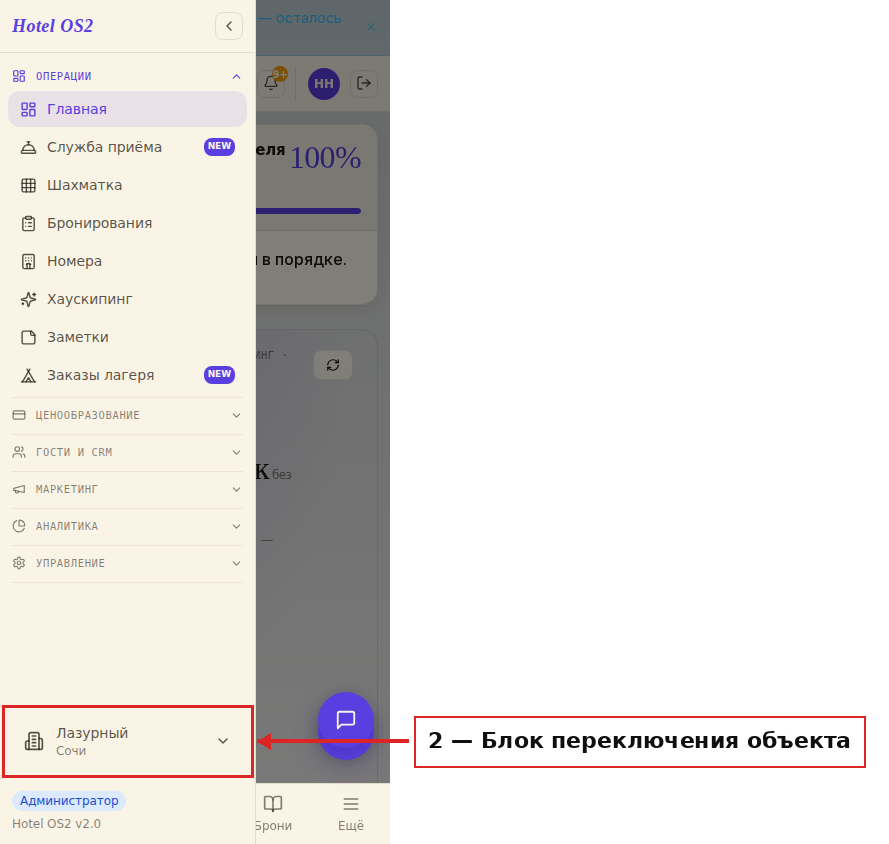The width and height of the screenshot is (889, 844).
Task: Click the refresh button on the card
Action: (333, 365)
